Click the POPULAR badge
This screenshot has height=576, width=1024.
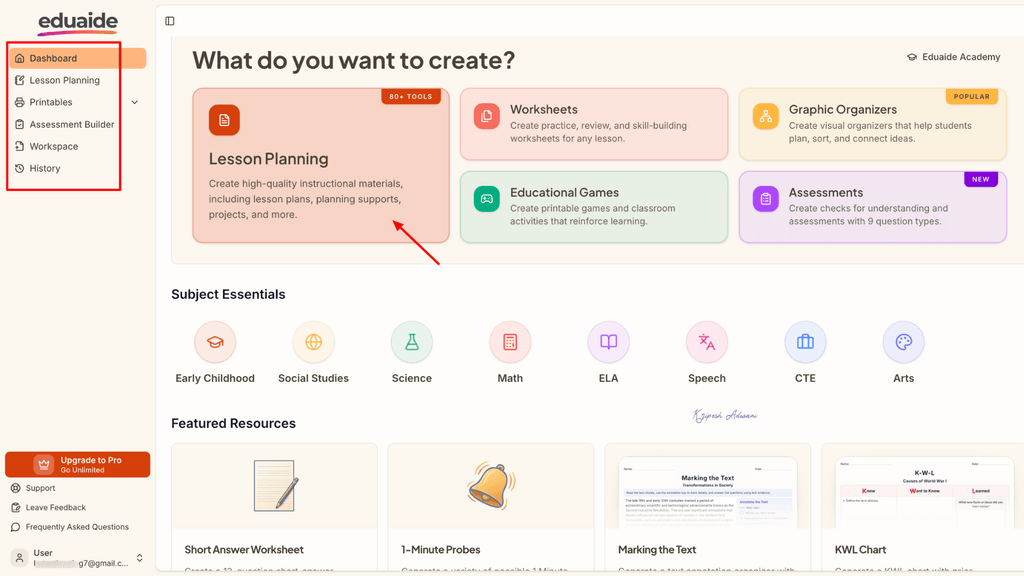pyautogui.click(x=972, y=97)
